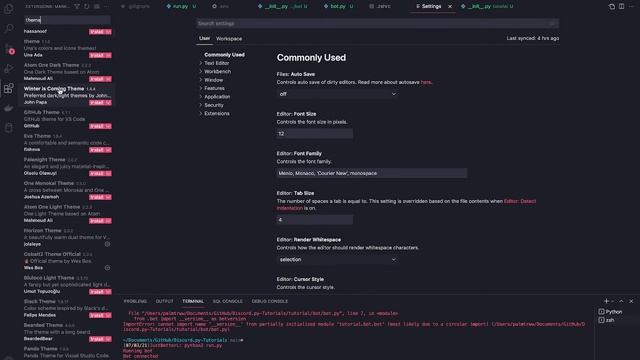Close the Settings tab
640x360 pixels.
(x=450, y=7)
